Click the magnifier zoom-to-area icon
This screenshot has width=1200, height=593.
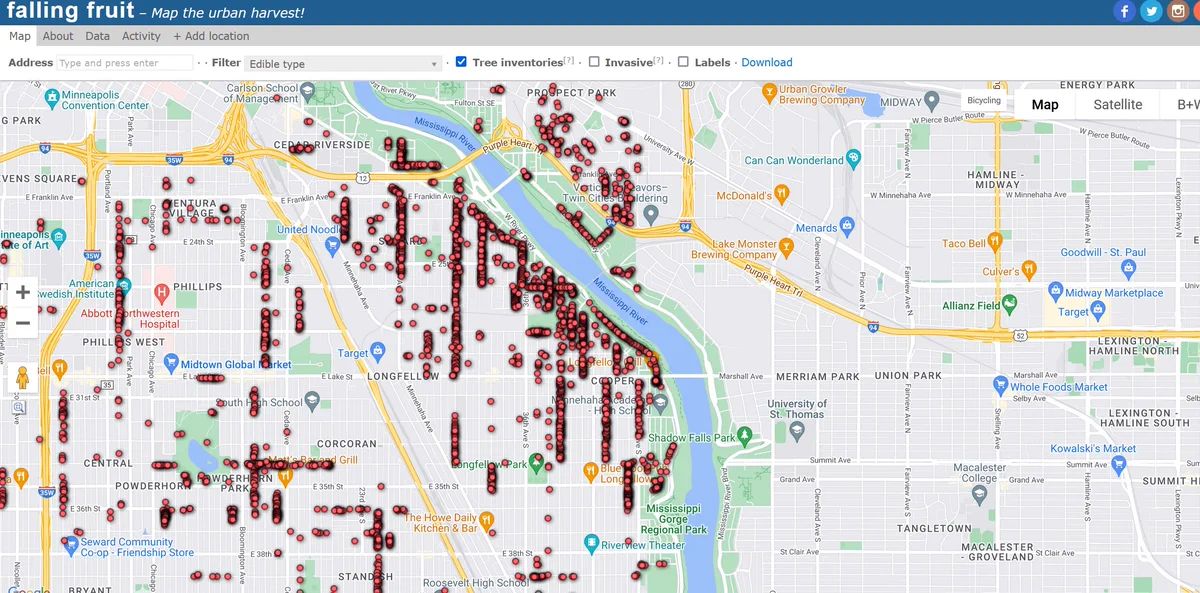click(x=20, y=408)
